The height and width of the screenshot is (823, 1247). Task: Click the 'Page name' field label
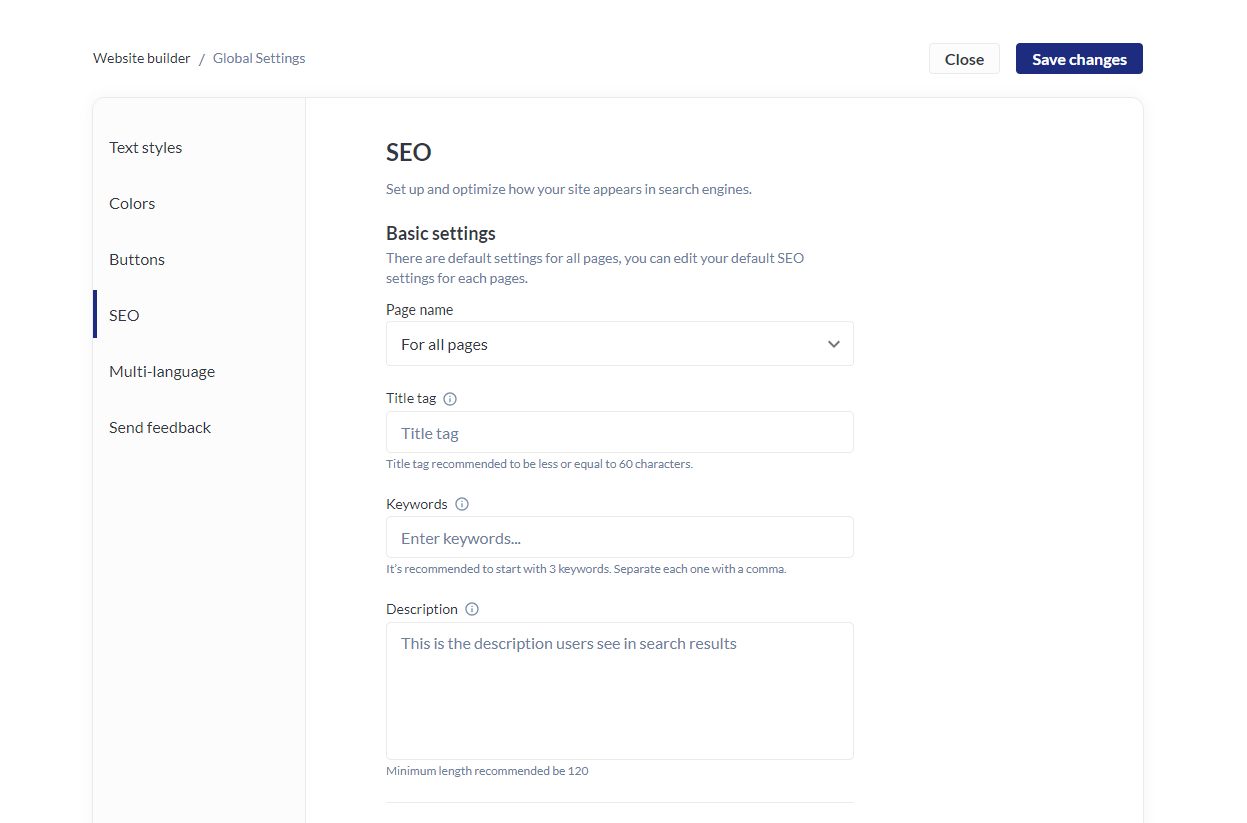pyautogui.click(x=419, y=310)
